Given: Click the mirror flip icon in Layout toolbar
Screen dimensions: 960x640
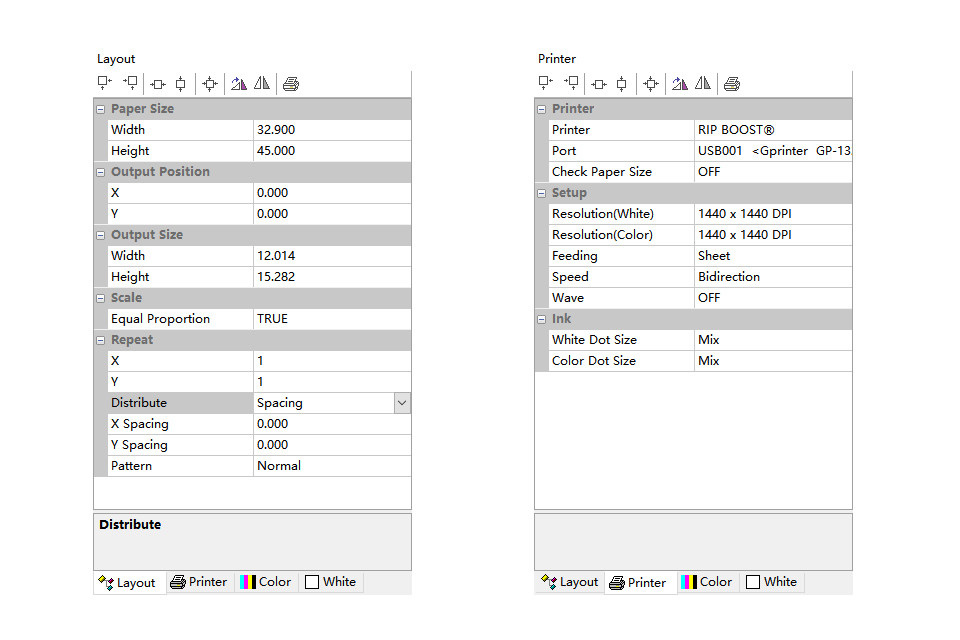Looking at the screenshot, I should point(262,84).
